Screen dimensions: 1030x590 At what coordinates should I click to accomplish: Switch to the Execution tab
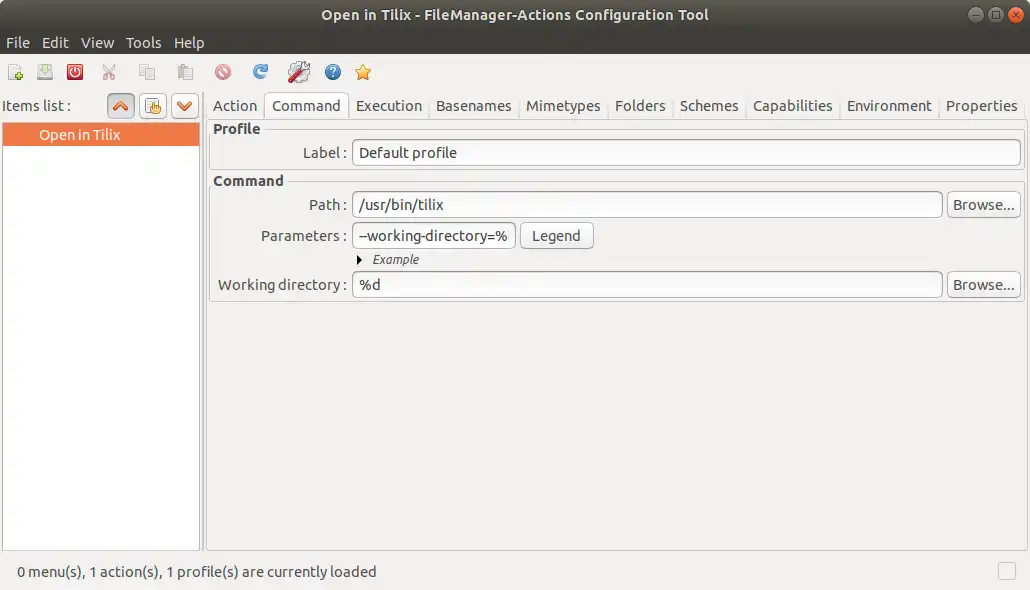[389, 106]
